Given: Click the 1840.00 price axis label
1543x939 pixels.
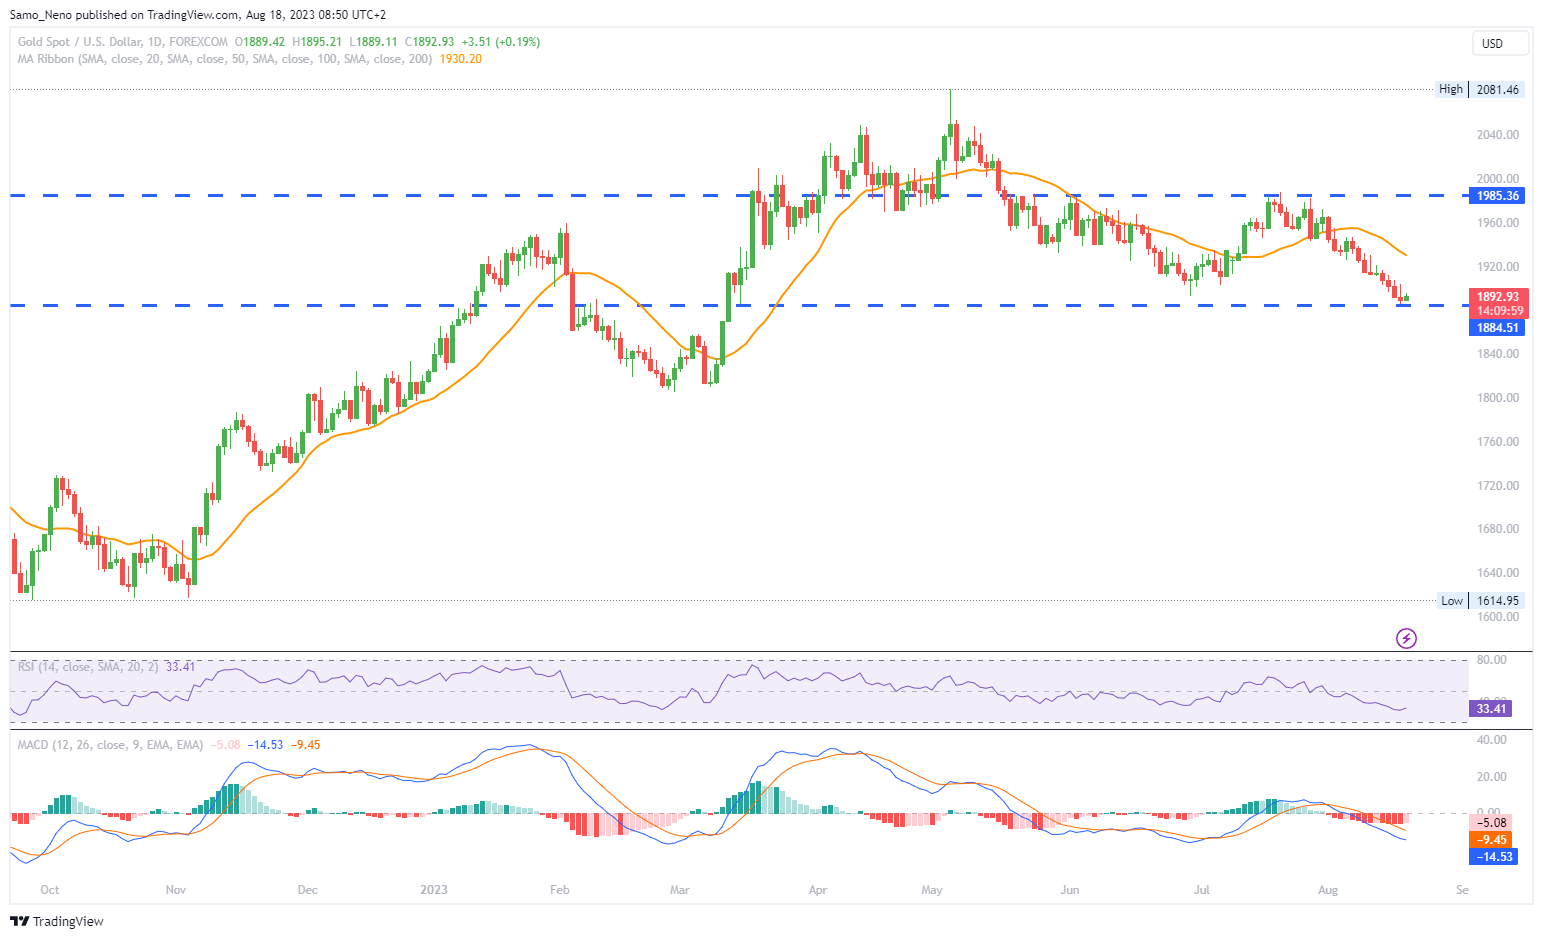Looking at the screenshot, I should click(1498, 354).
